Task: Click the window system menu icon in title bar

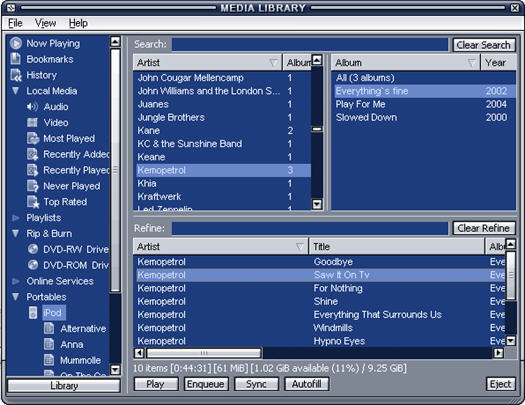Action: pyautogui.click(x=11, y=8)
